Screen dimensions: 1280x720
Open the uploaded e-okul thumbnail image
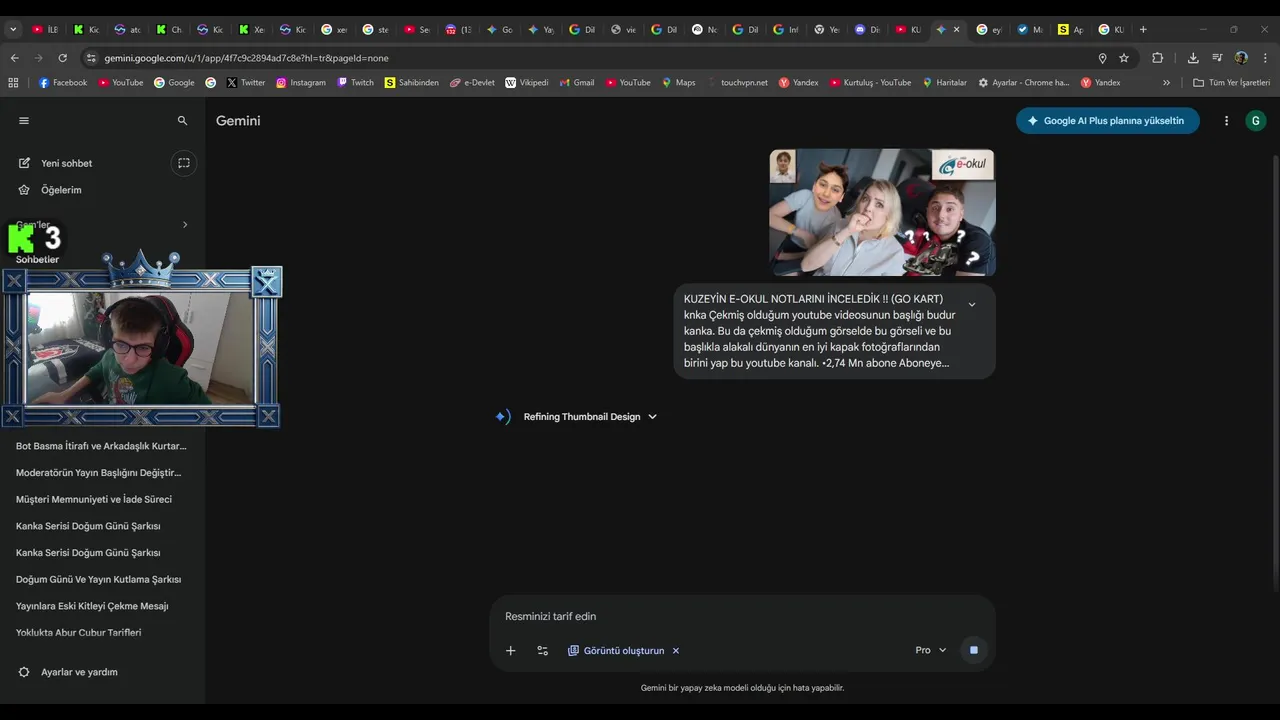coord(882,213)
